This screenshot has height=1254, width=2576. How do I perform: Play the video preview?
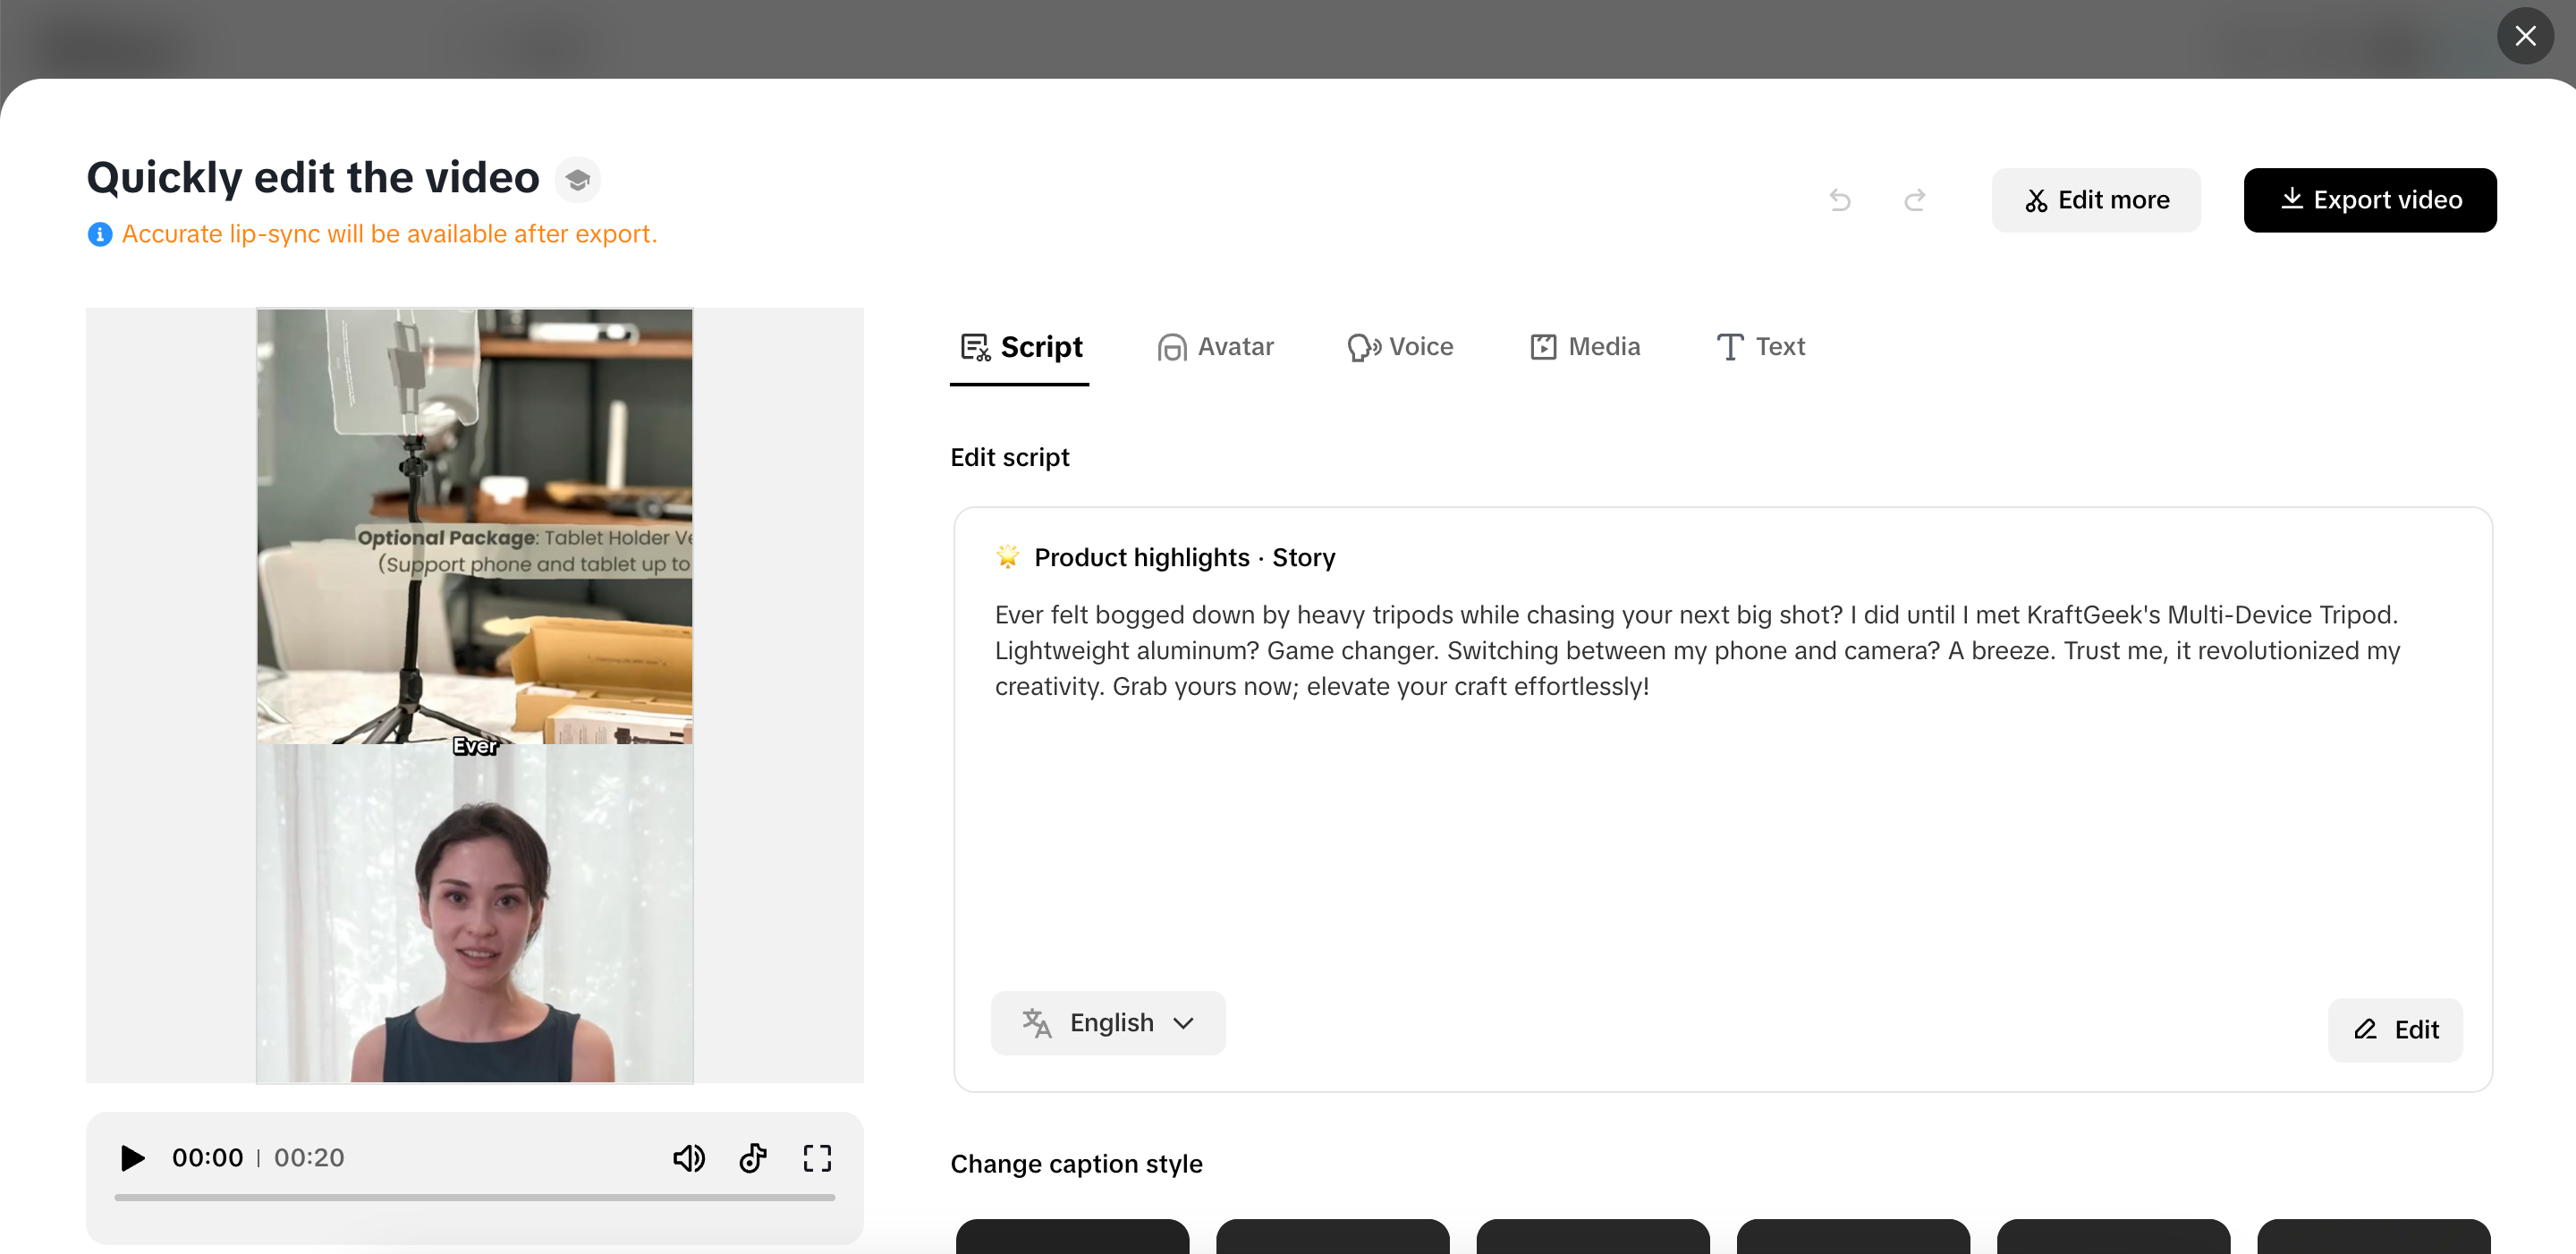click(x=132, y=1158)
